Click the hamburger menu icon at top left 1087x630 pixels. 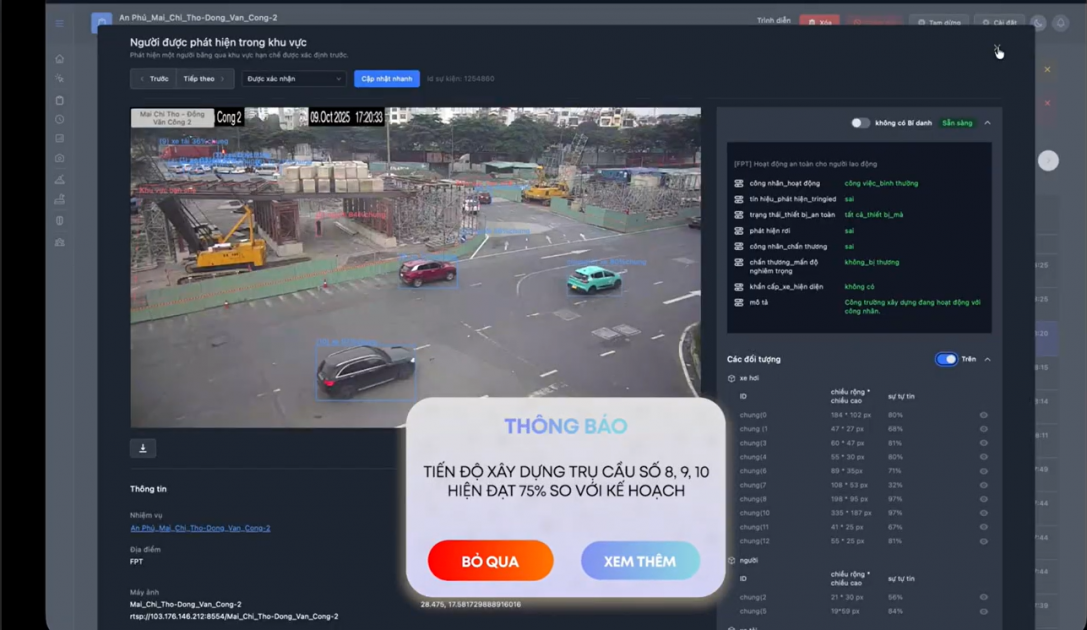pos(60,23)
